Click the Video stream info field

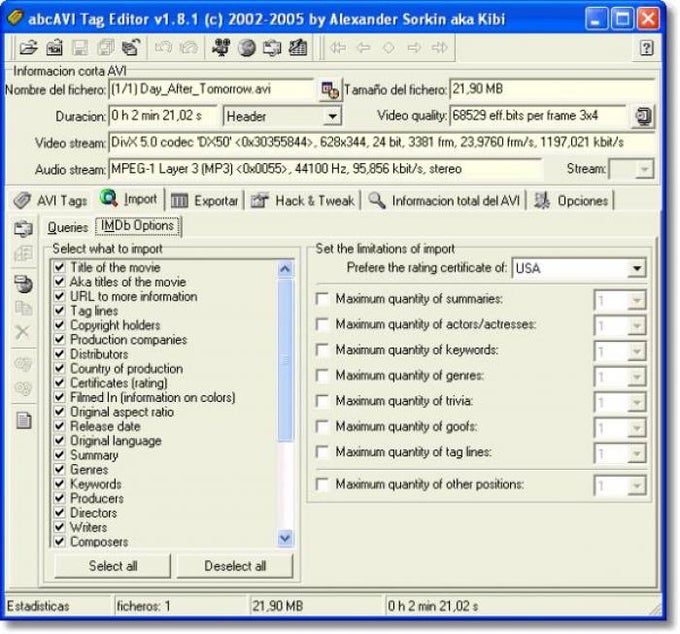coord(381,142)
